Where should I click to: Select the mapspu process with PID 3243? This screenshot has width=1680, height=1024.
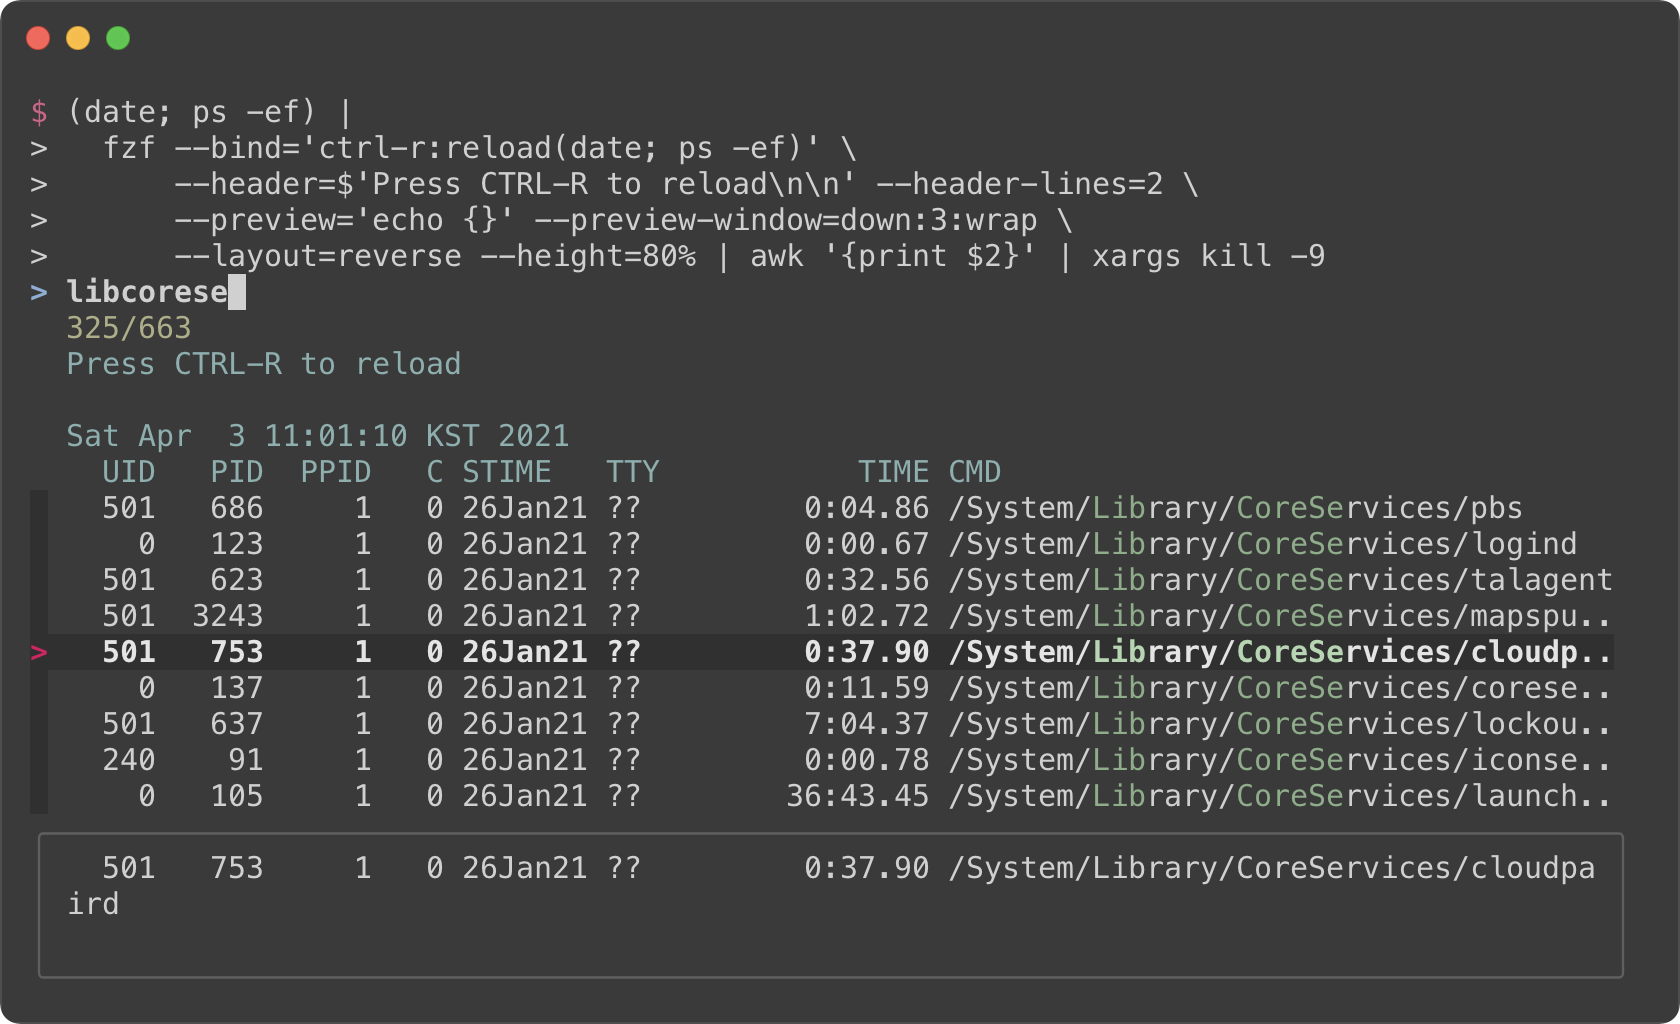pyautogui.click(x=830, y=616)
